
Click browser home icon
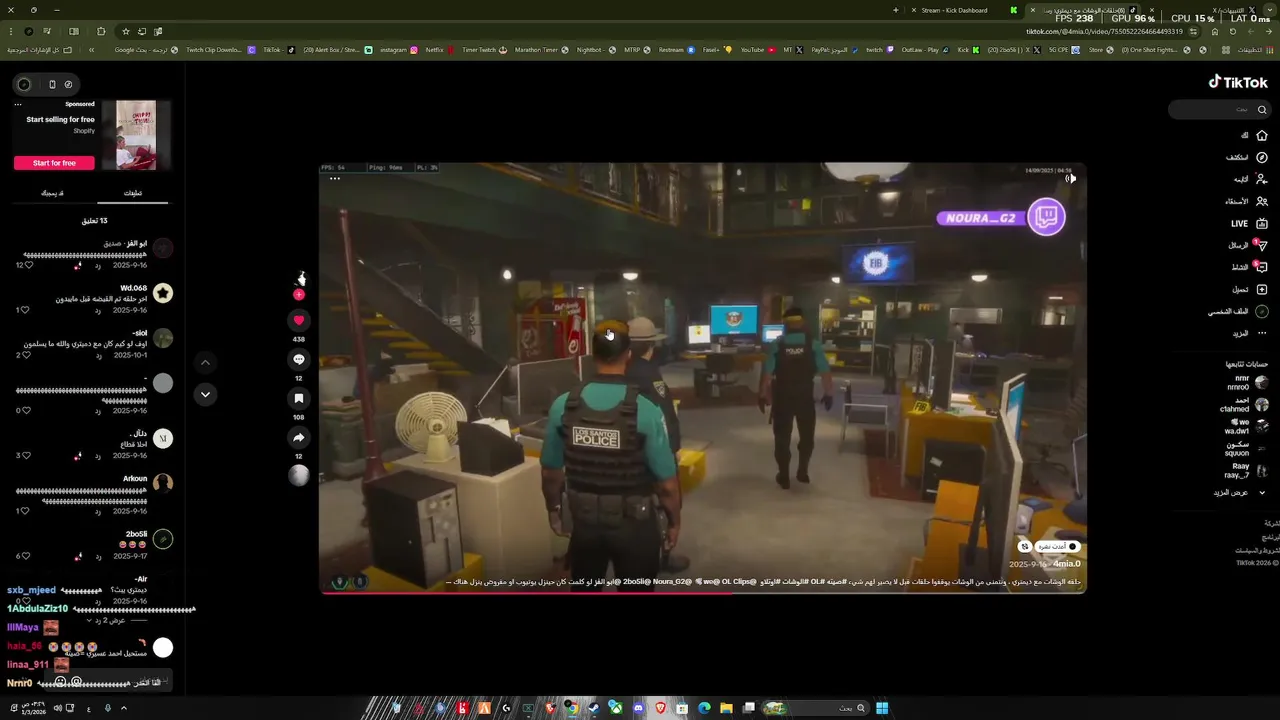point(1215,31)
